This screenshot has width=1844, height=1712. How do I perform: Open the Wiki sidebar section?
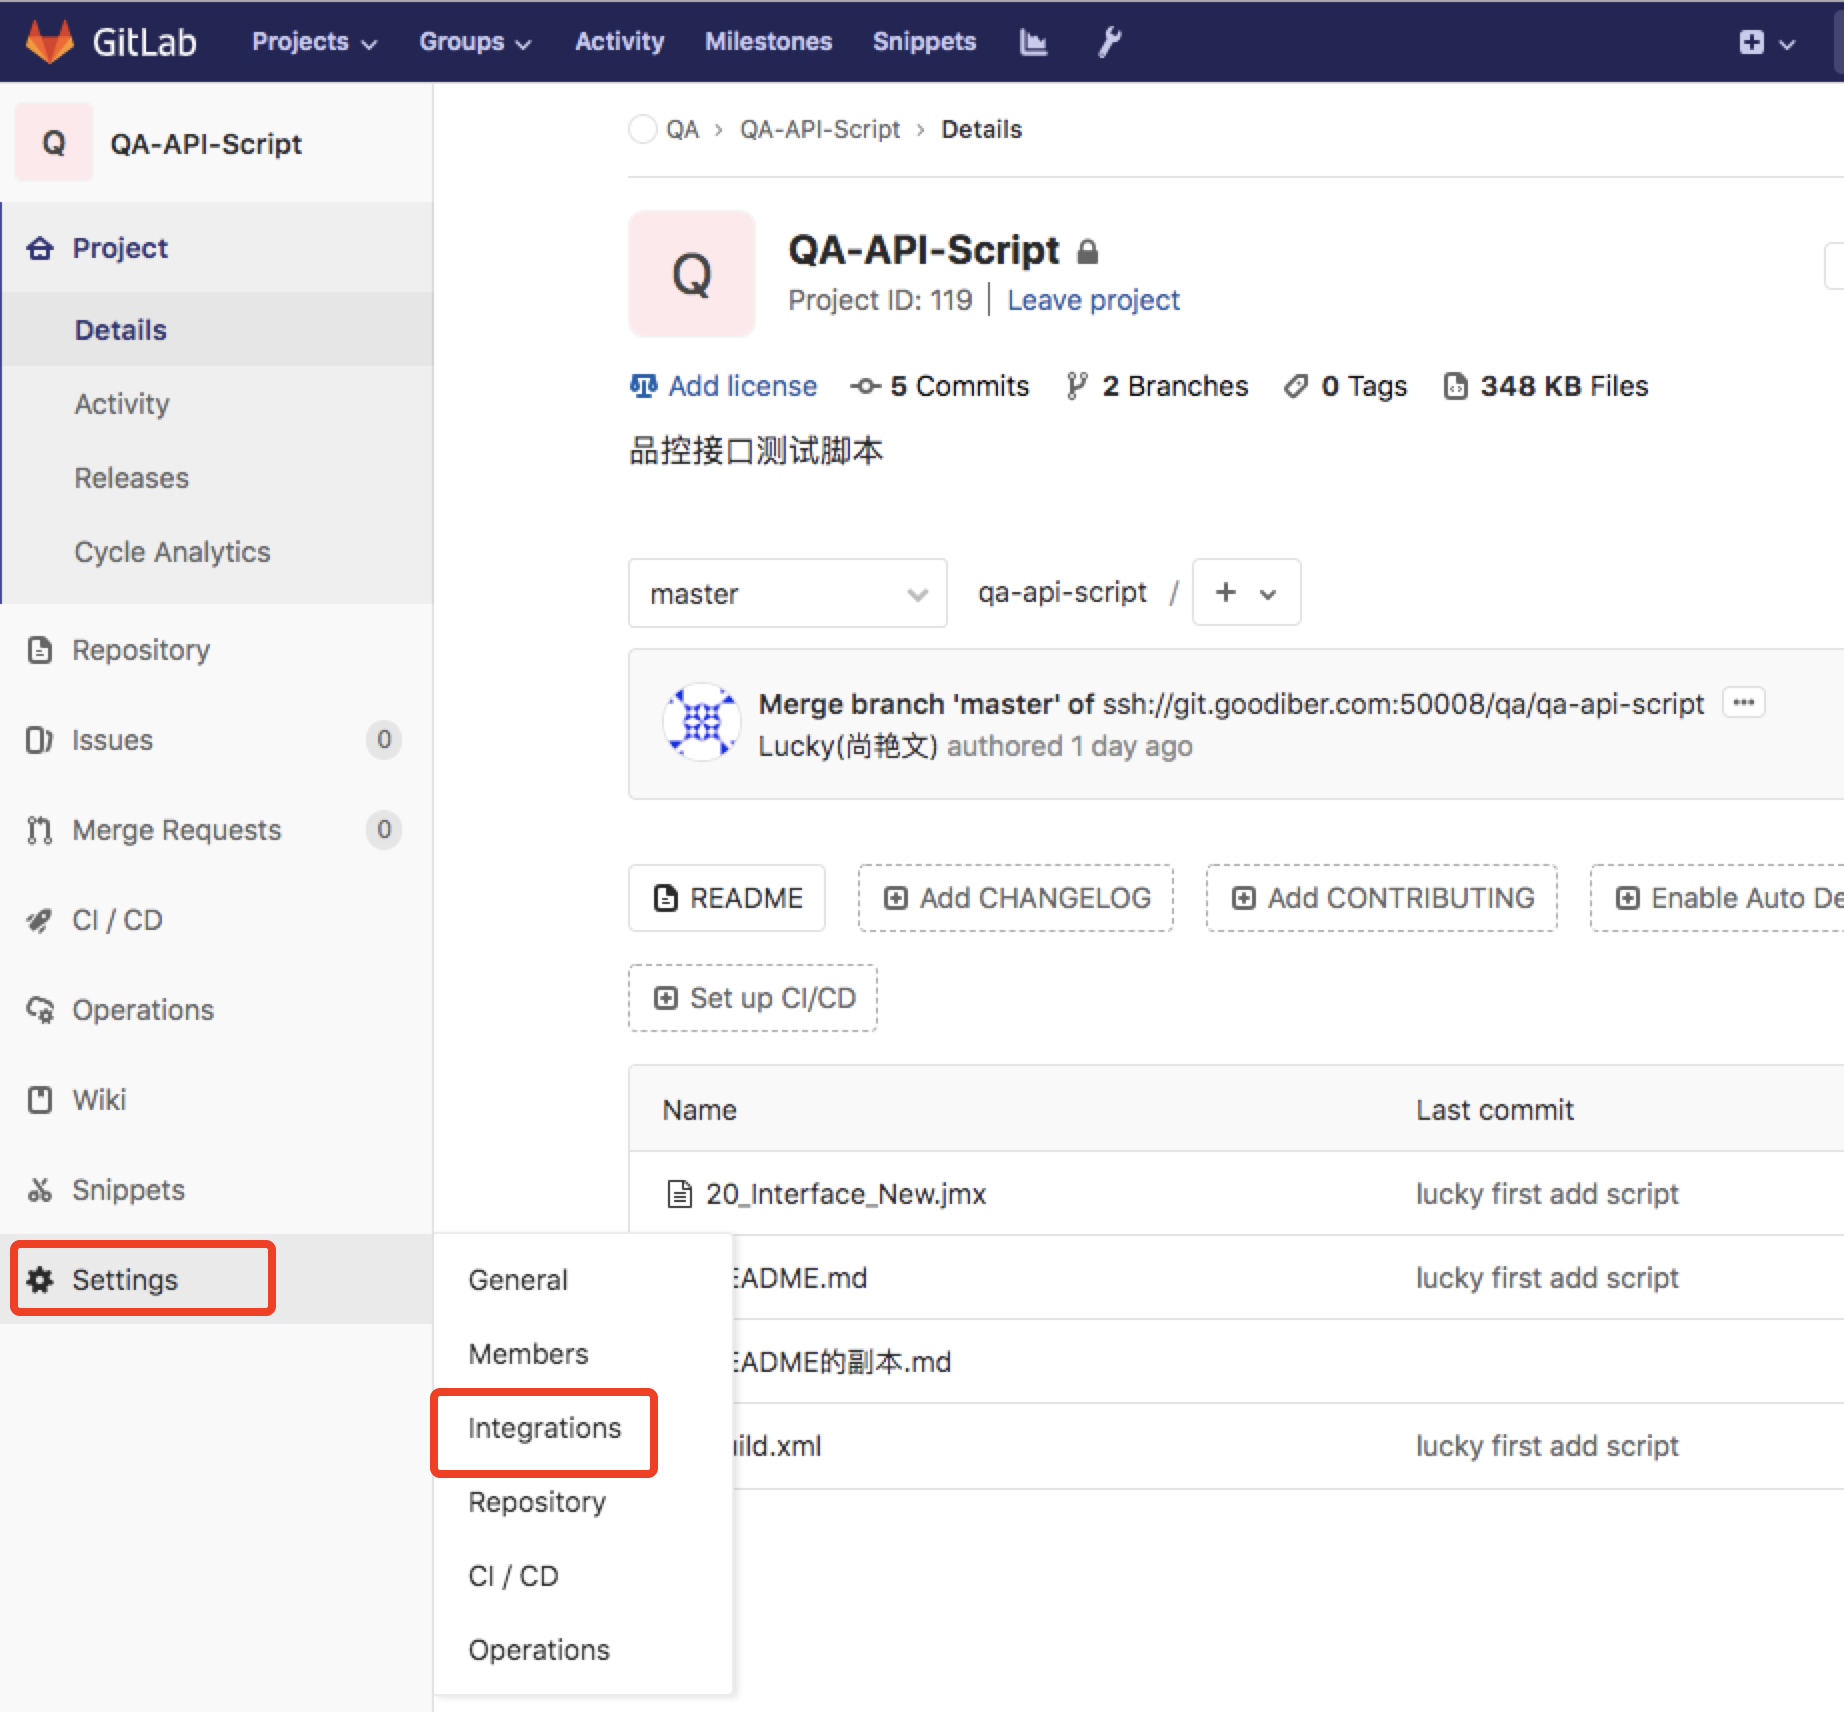[99, 1099]
